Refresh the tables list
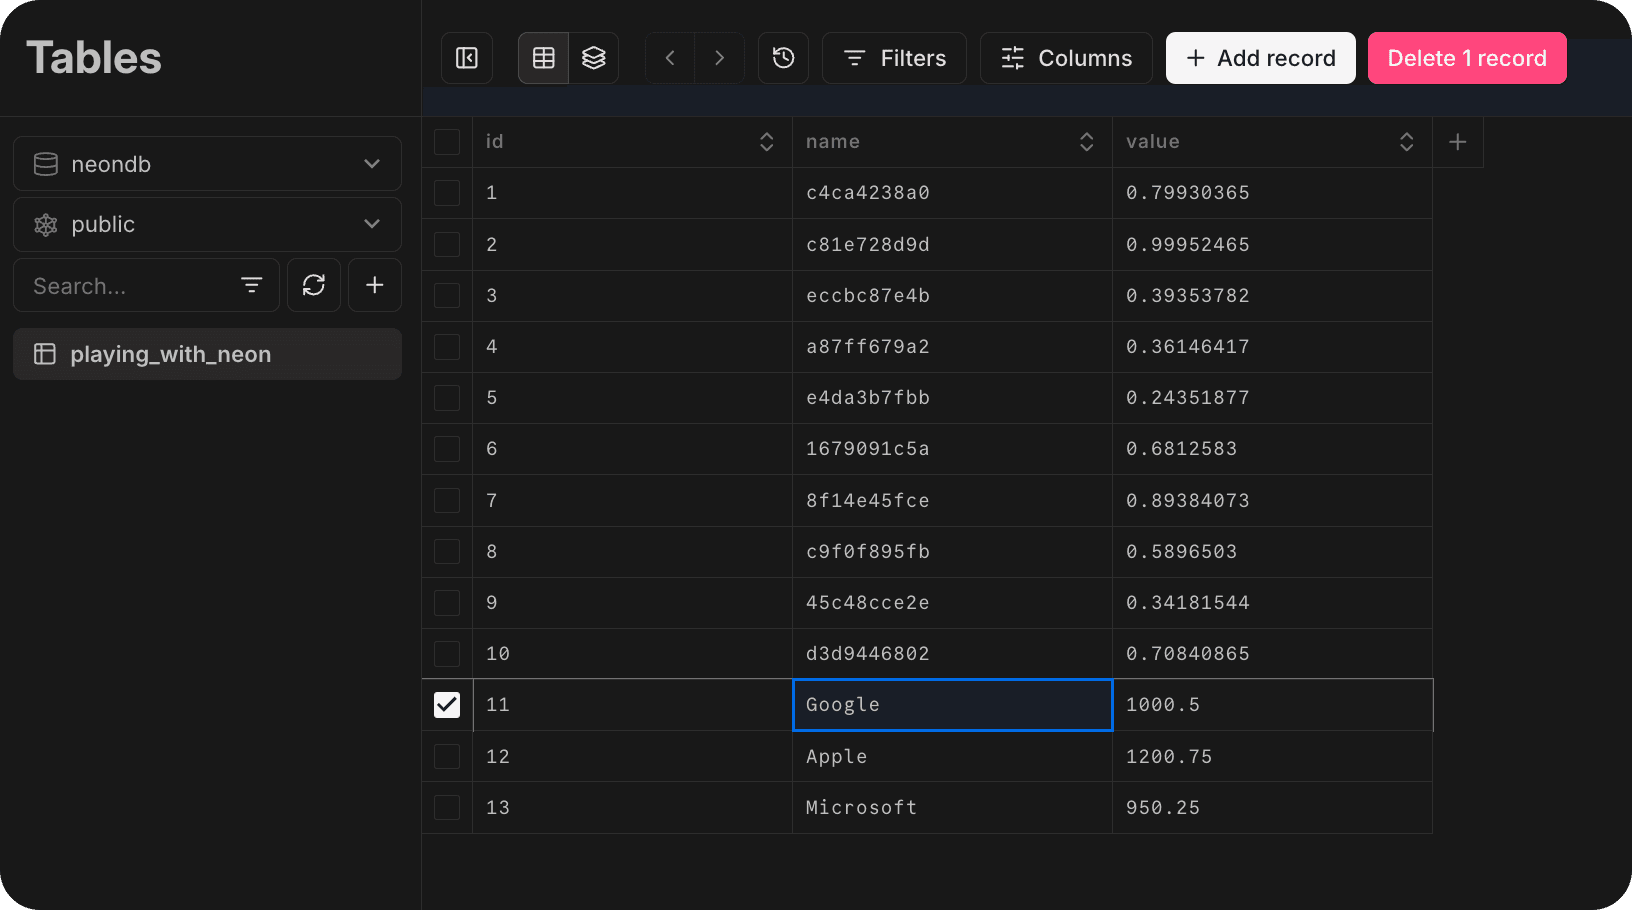1632x910 pixels. 313,285
